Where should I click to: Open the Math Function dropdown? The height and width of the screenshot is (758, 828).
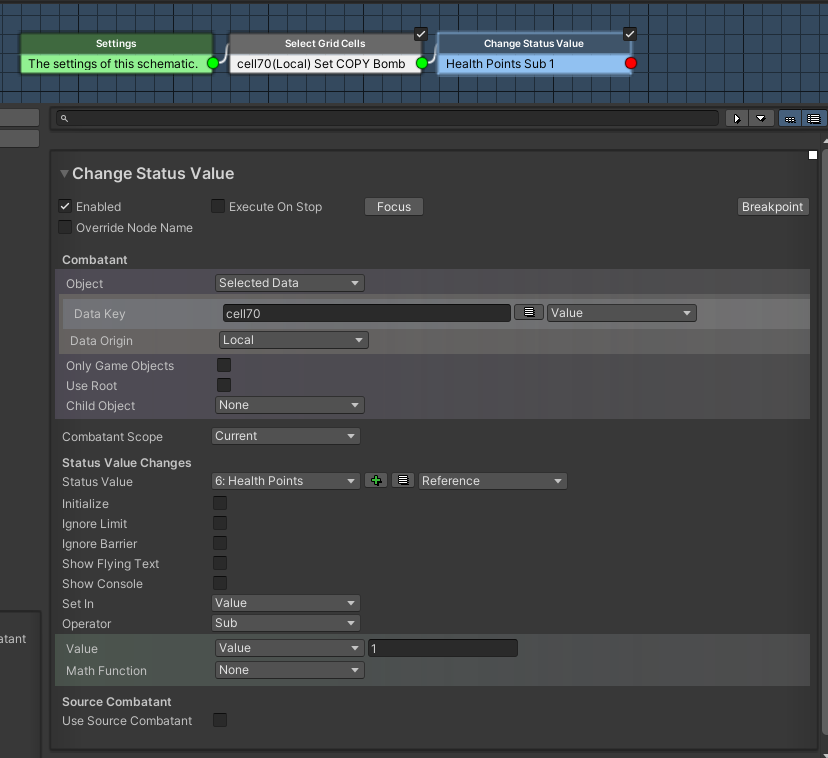tap(289, 670)
